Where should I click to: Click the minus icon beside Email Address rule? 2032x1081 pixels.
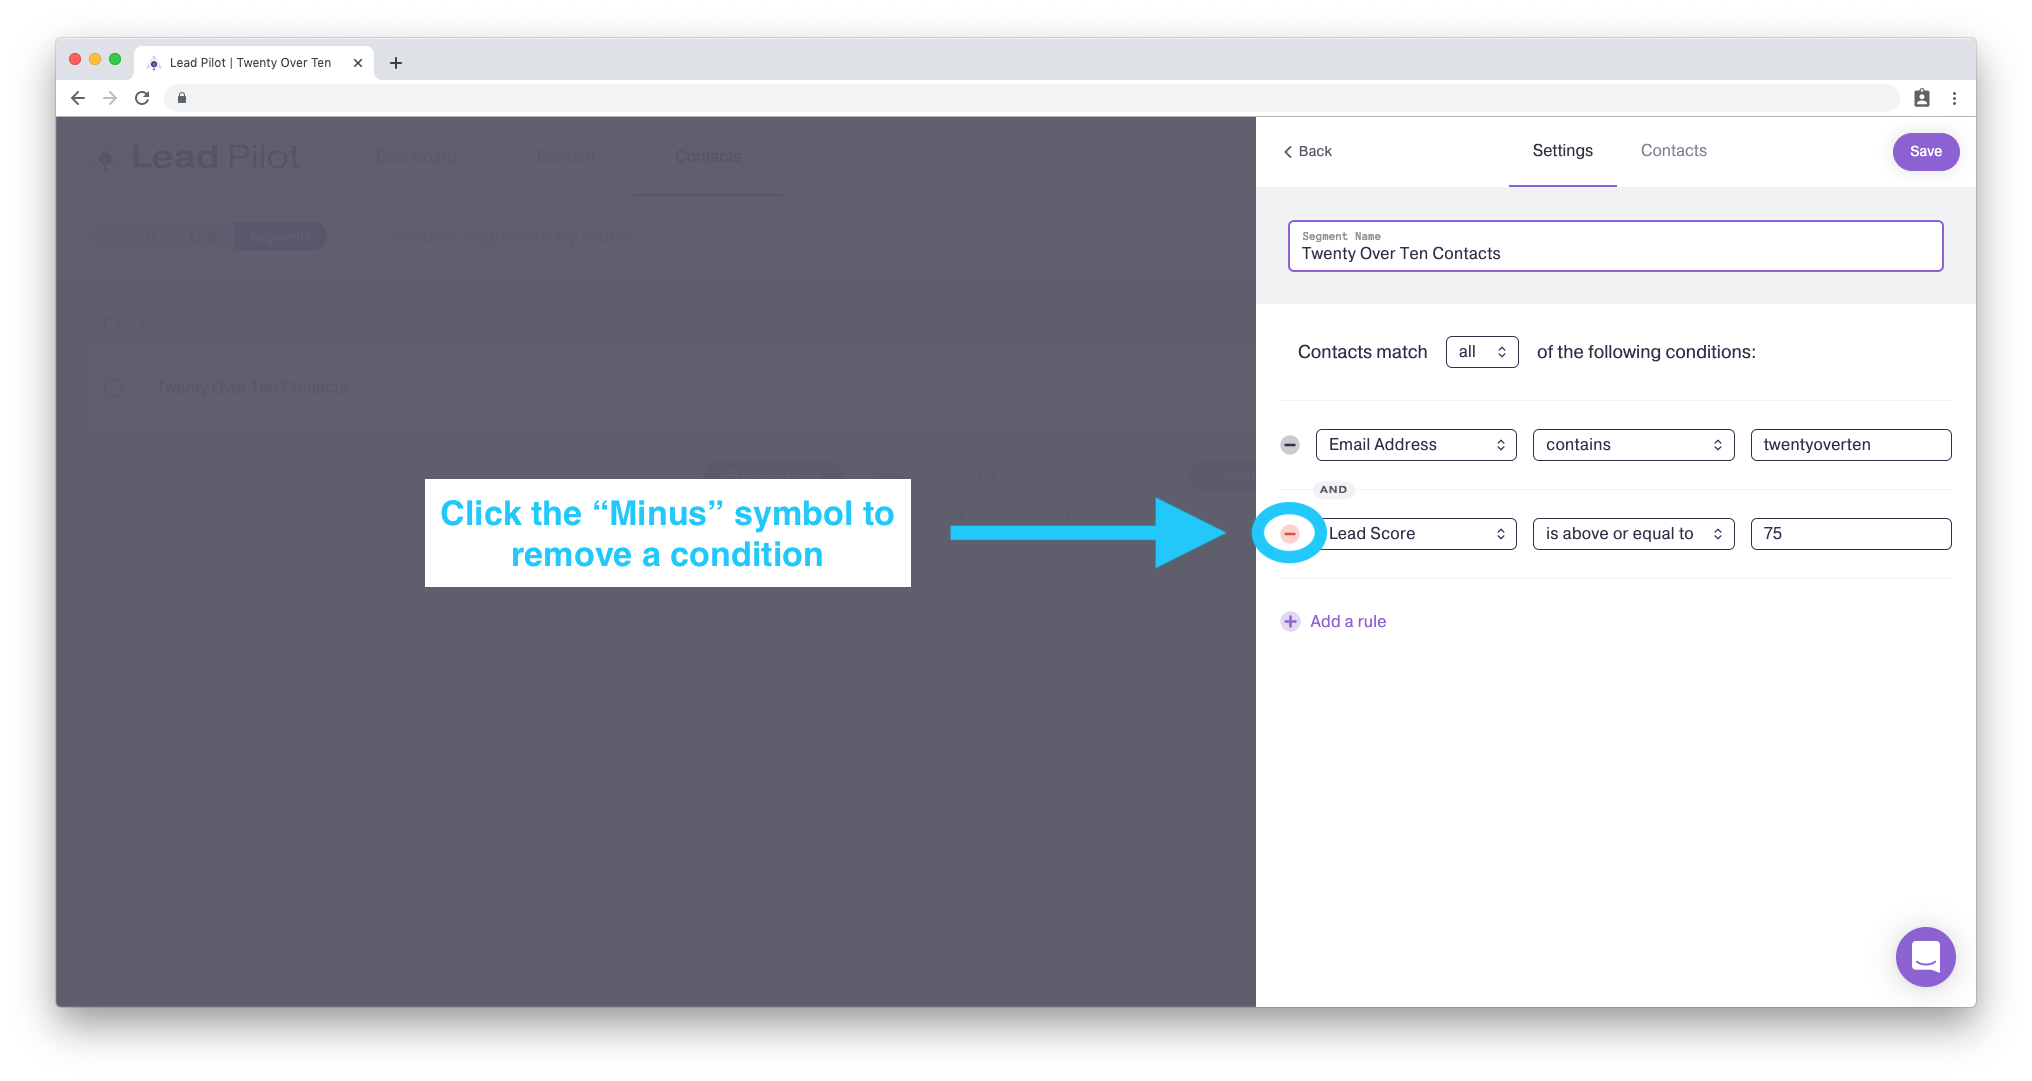[1290, 445]
